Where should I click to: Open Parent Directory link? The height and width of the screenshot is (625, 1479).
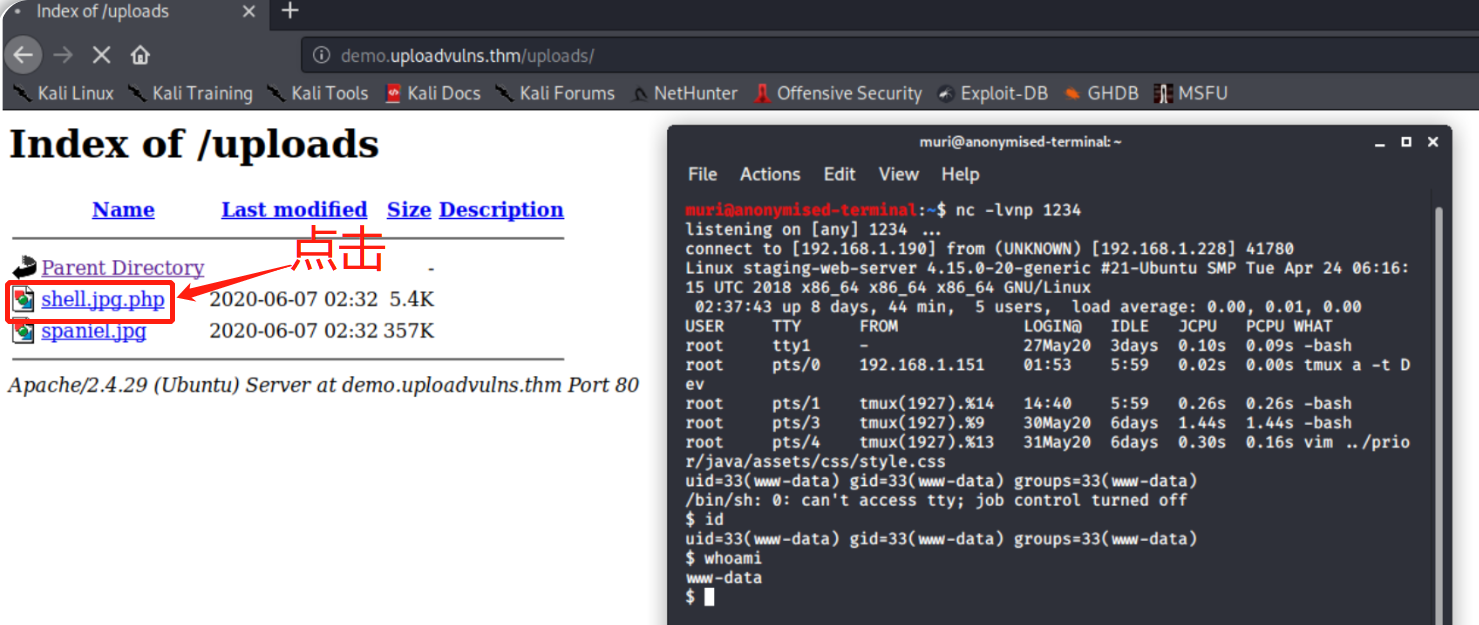(123, 268)
